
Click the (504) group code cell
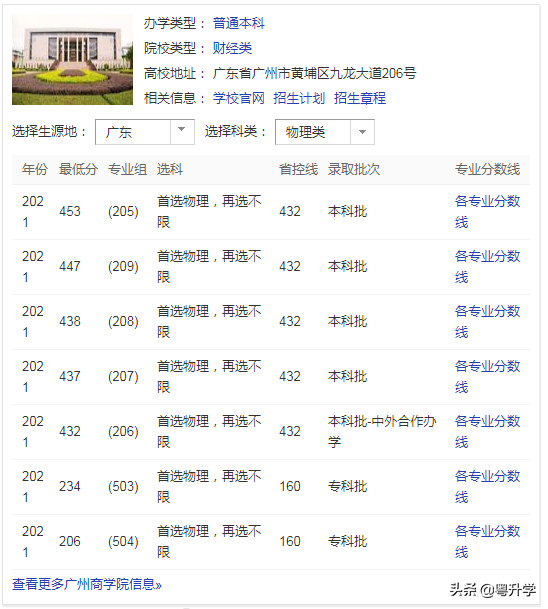tap(123, 541)
